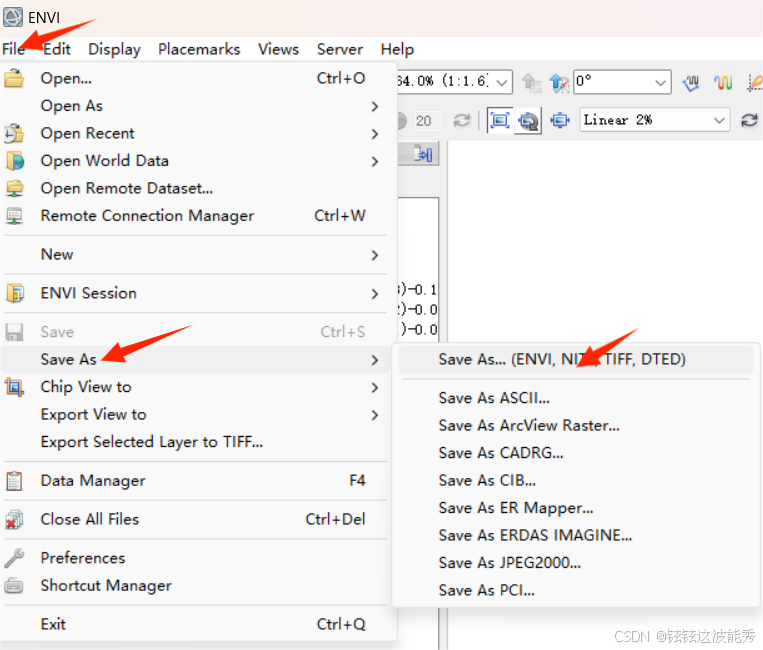This screenshot has width=763, height=650.
Task: Choose Save As JPEG2000...
Action: pyautogui.click(x=575, y=563)
